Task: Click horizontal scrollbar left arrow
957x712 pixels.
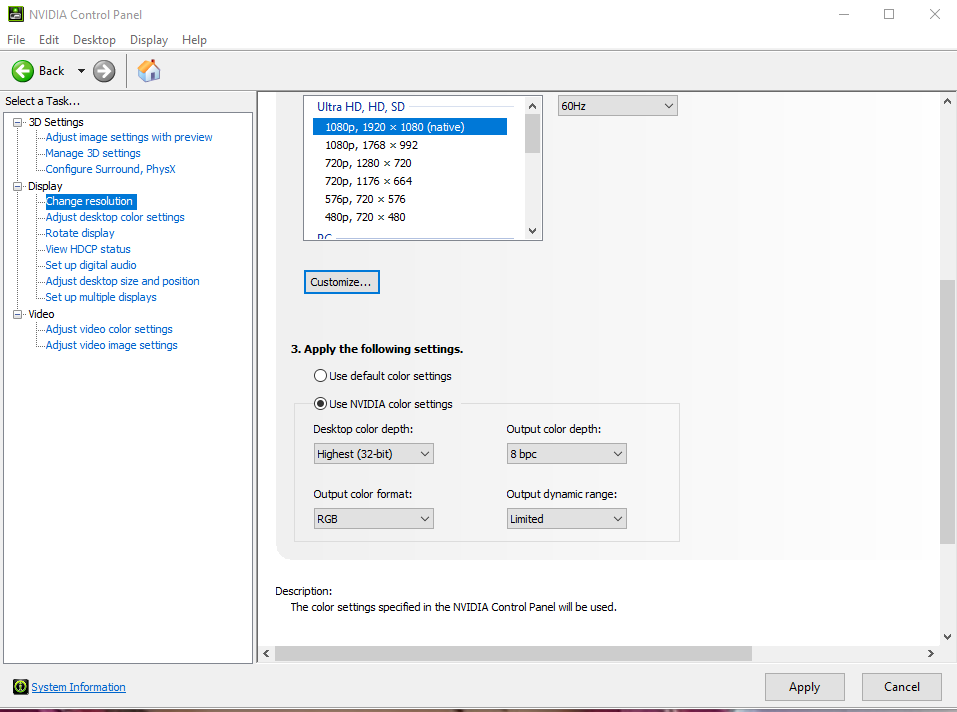Action: coord(266,653)
